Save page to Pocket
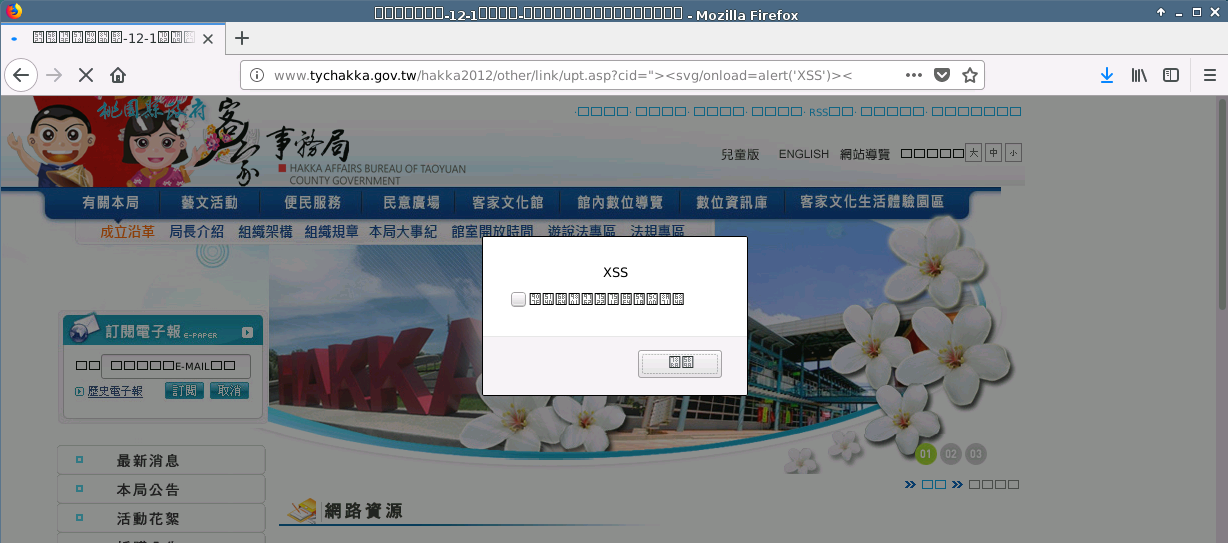The image size is (1228, 543). point(942,75)
